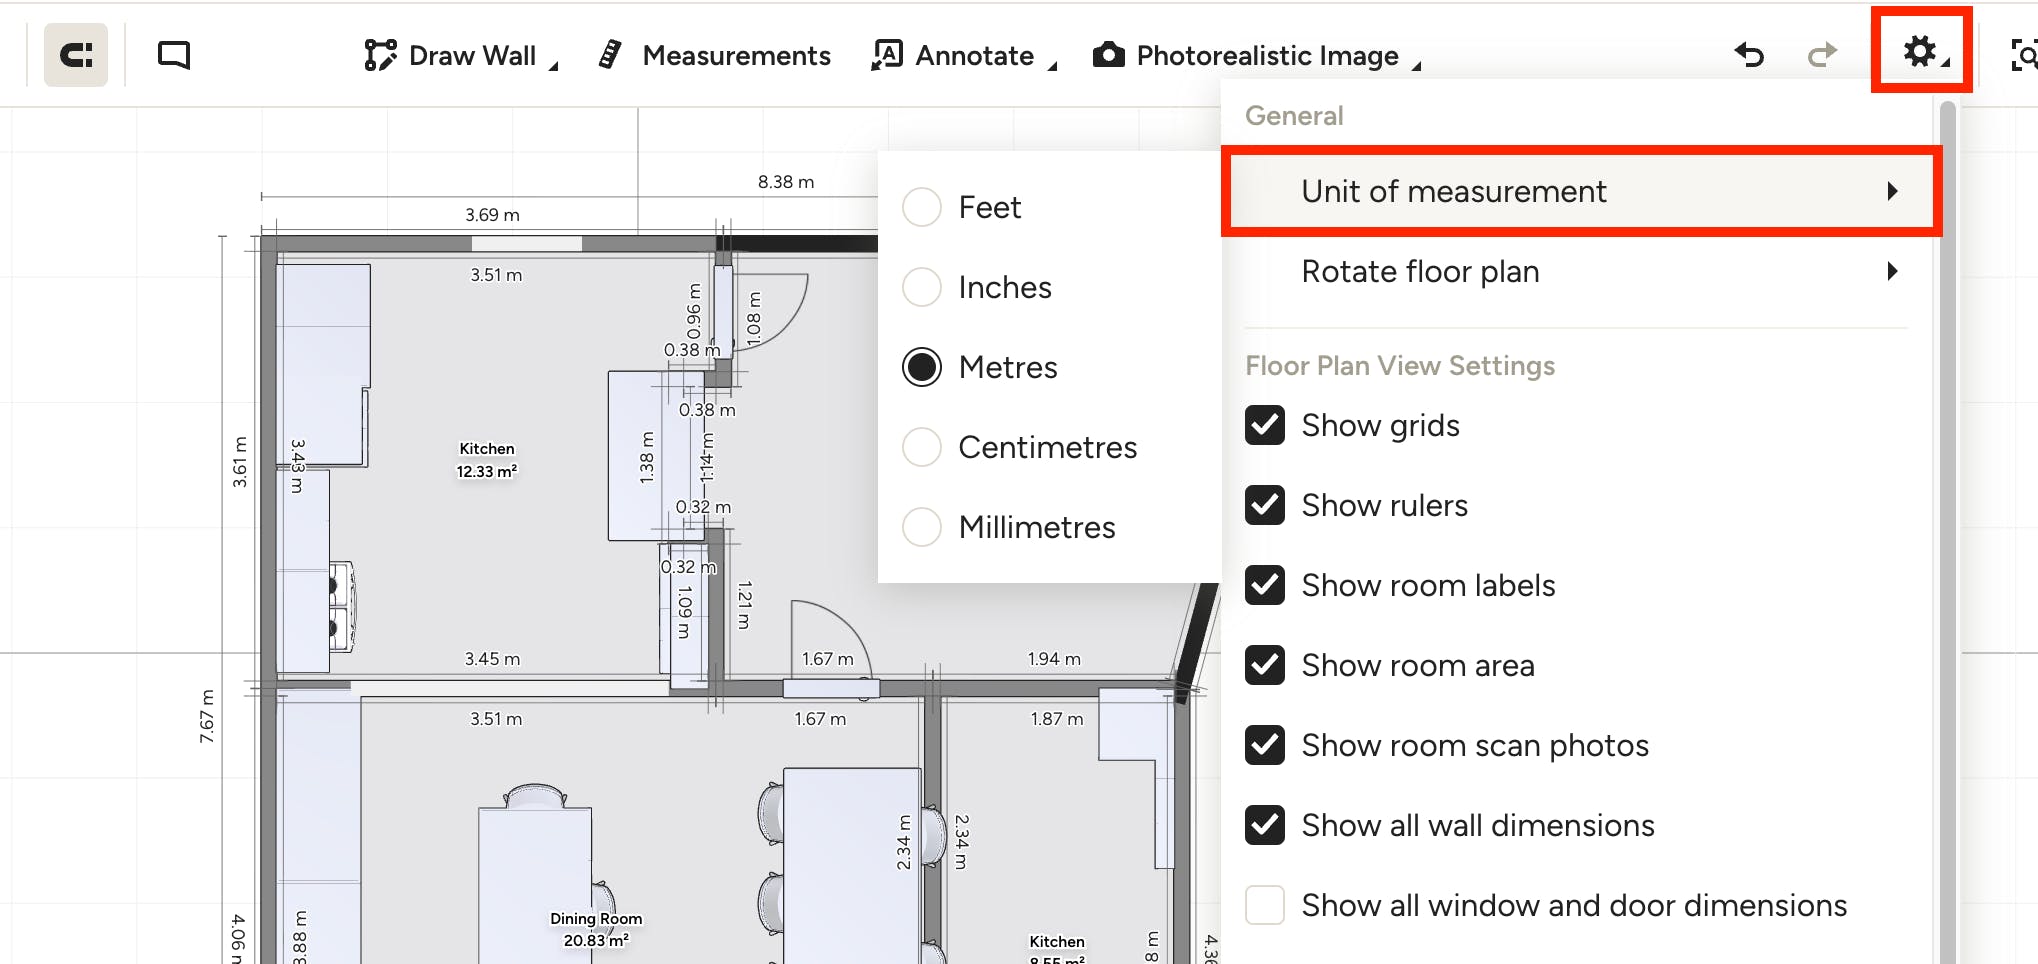Toggle the Show room area checkbox
2038x964 pixels.
tap(1265, 665)
